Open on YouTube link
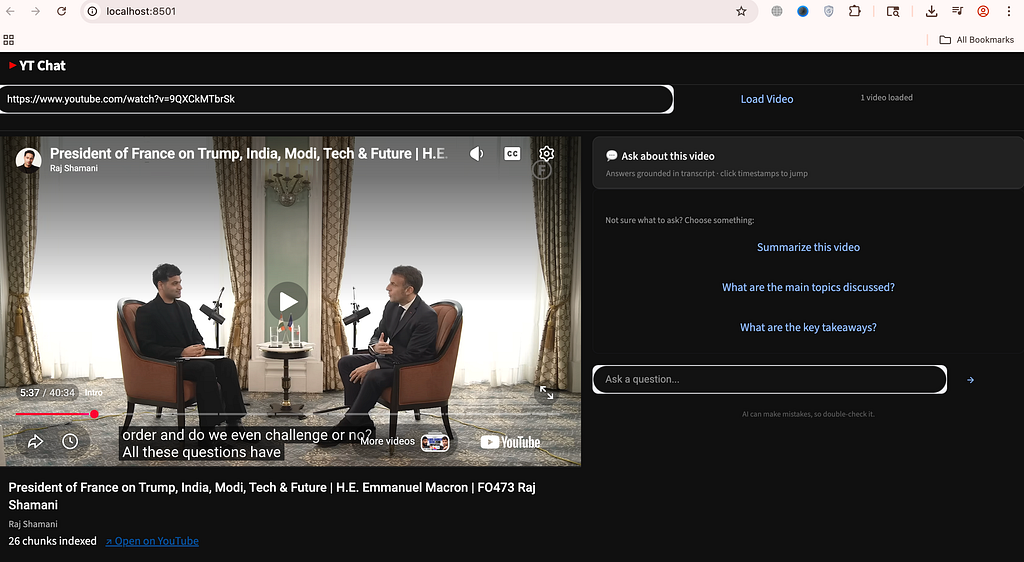1024x562 pixels. point(152,541)
